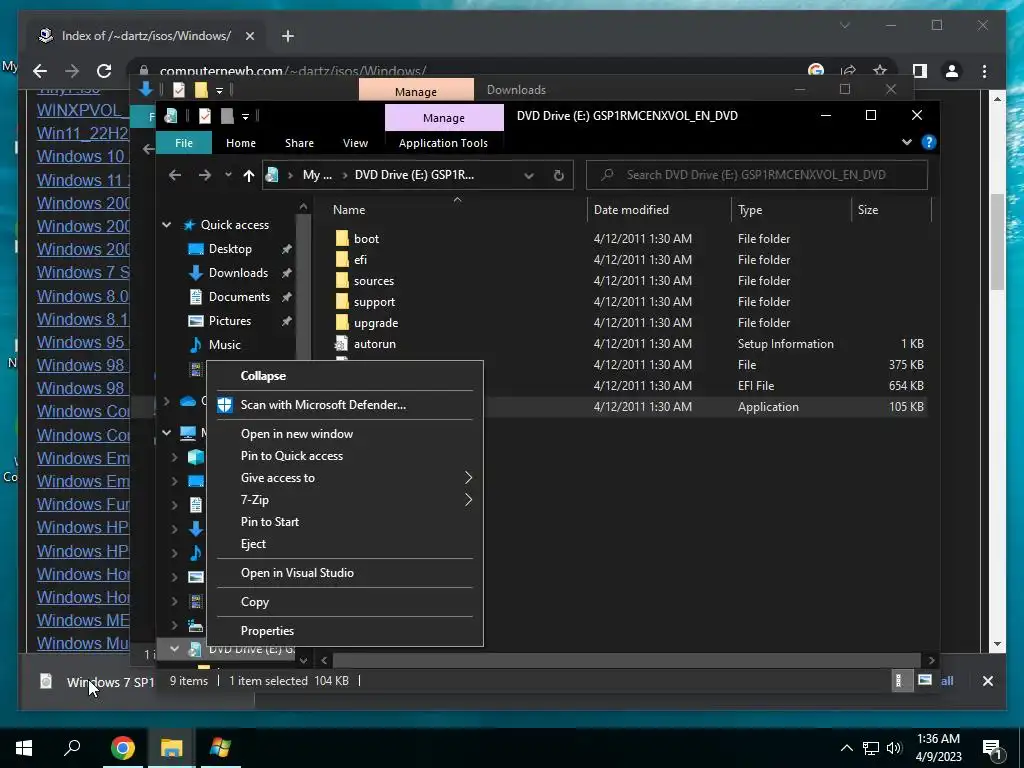Click the Explorer Up arrow button
The width and height of the screenshot is (1024, 768).
tap(248, 175)
